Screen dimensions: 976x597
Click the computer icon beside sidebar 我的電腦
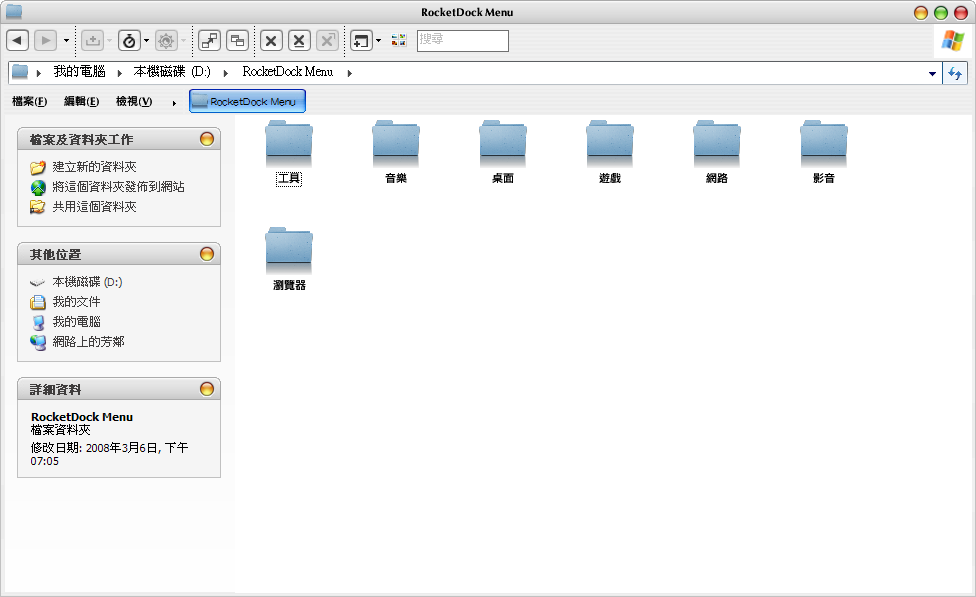click(x=38, y=322)
